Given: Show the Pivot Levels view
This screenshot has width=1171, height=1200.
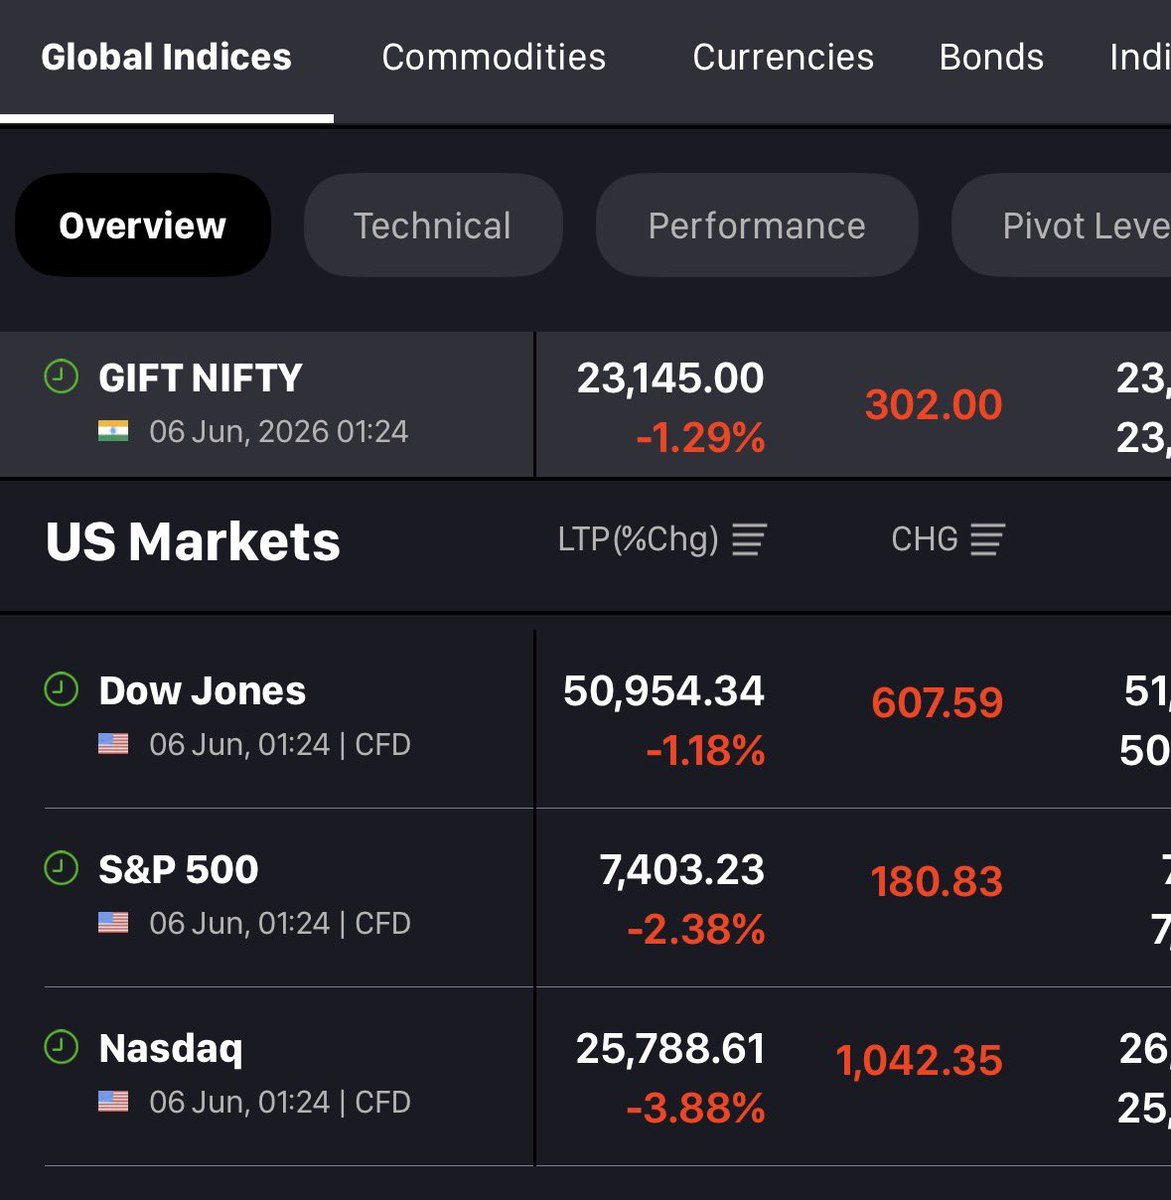Looking at the screenshot, I should (x=1062, y=225).
